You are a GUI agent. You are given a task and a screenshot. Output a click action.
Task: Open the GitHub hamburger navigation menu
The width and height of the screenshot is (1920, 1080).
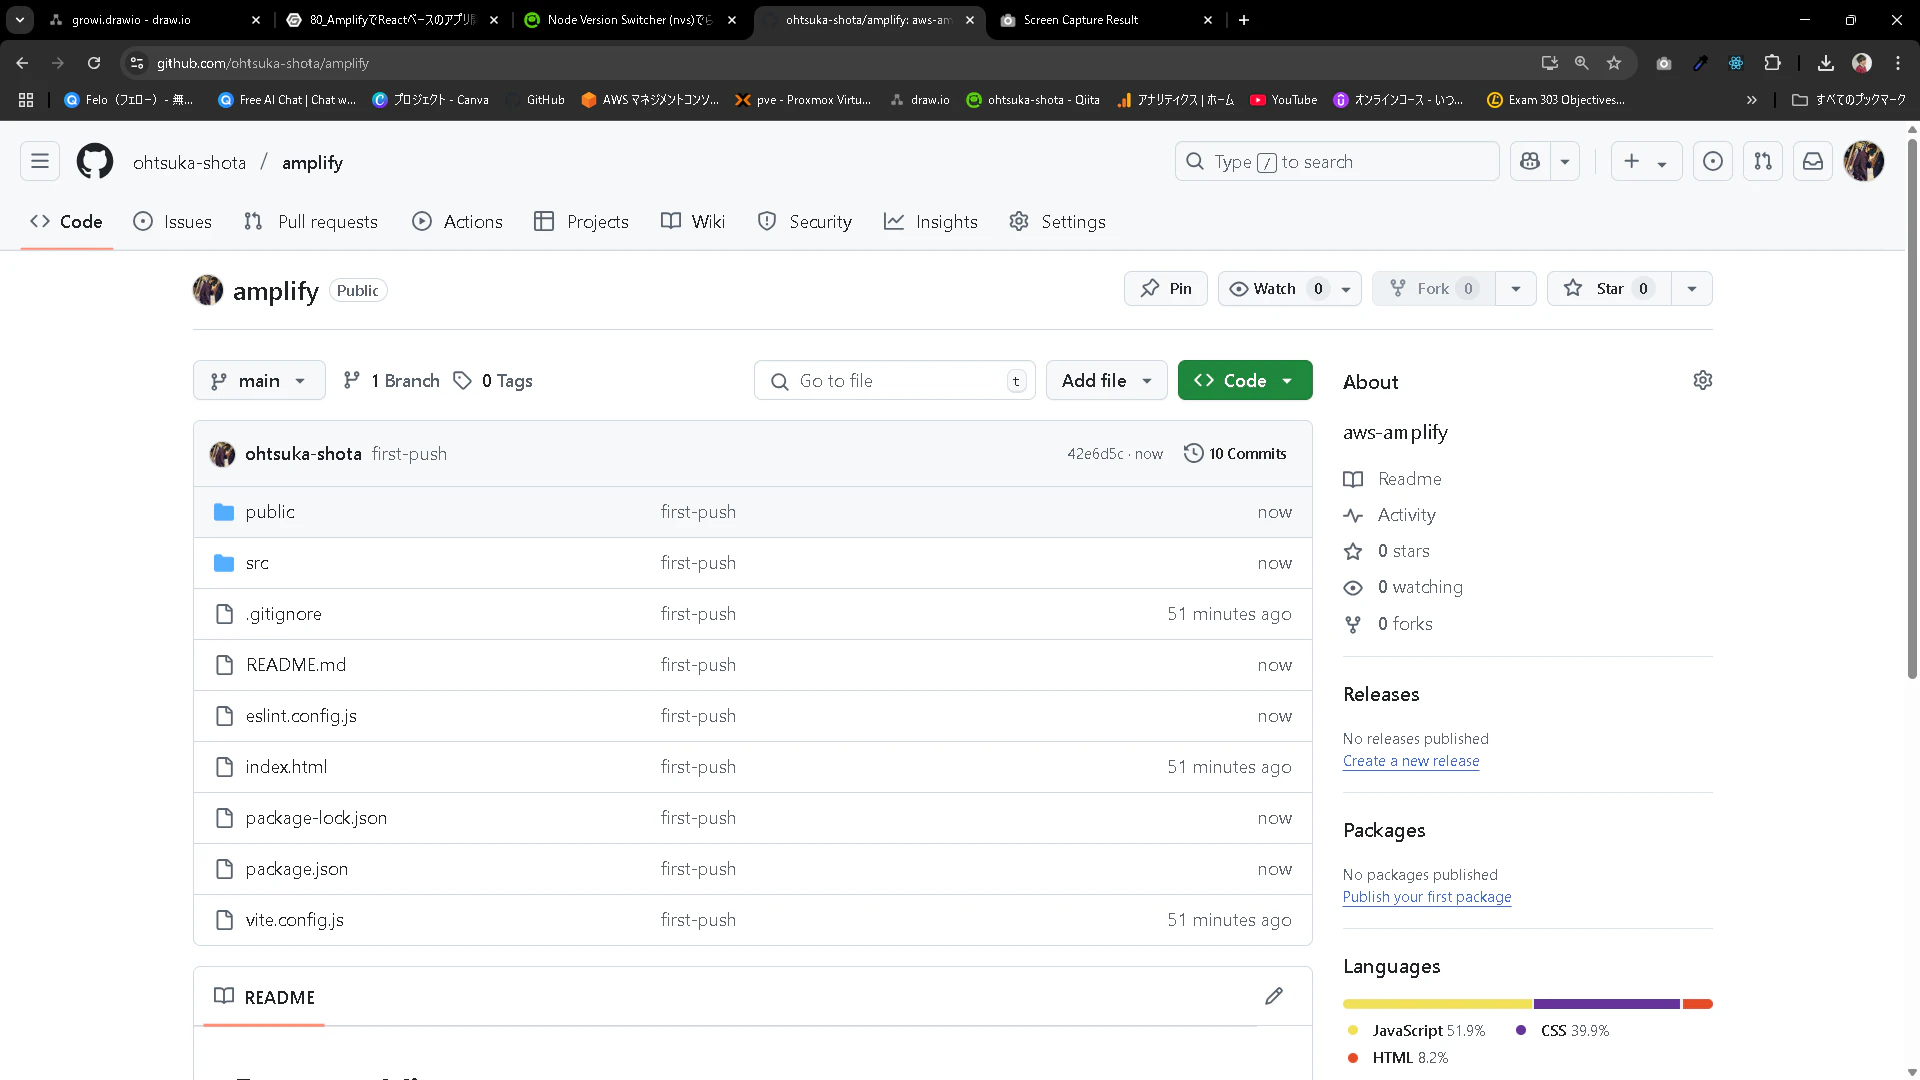coord(40,161)
